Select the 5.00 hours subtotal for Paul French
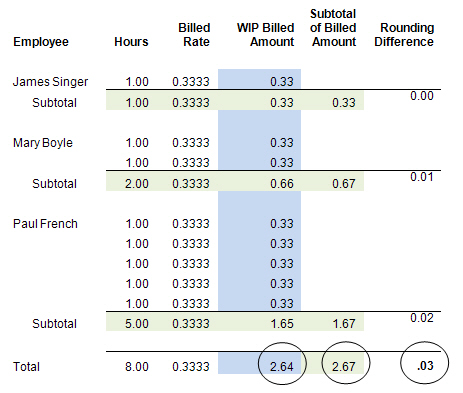This screenshot has height=393, width=463. click(x=137, y=324)
